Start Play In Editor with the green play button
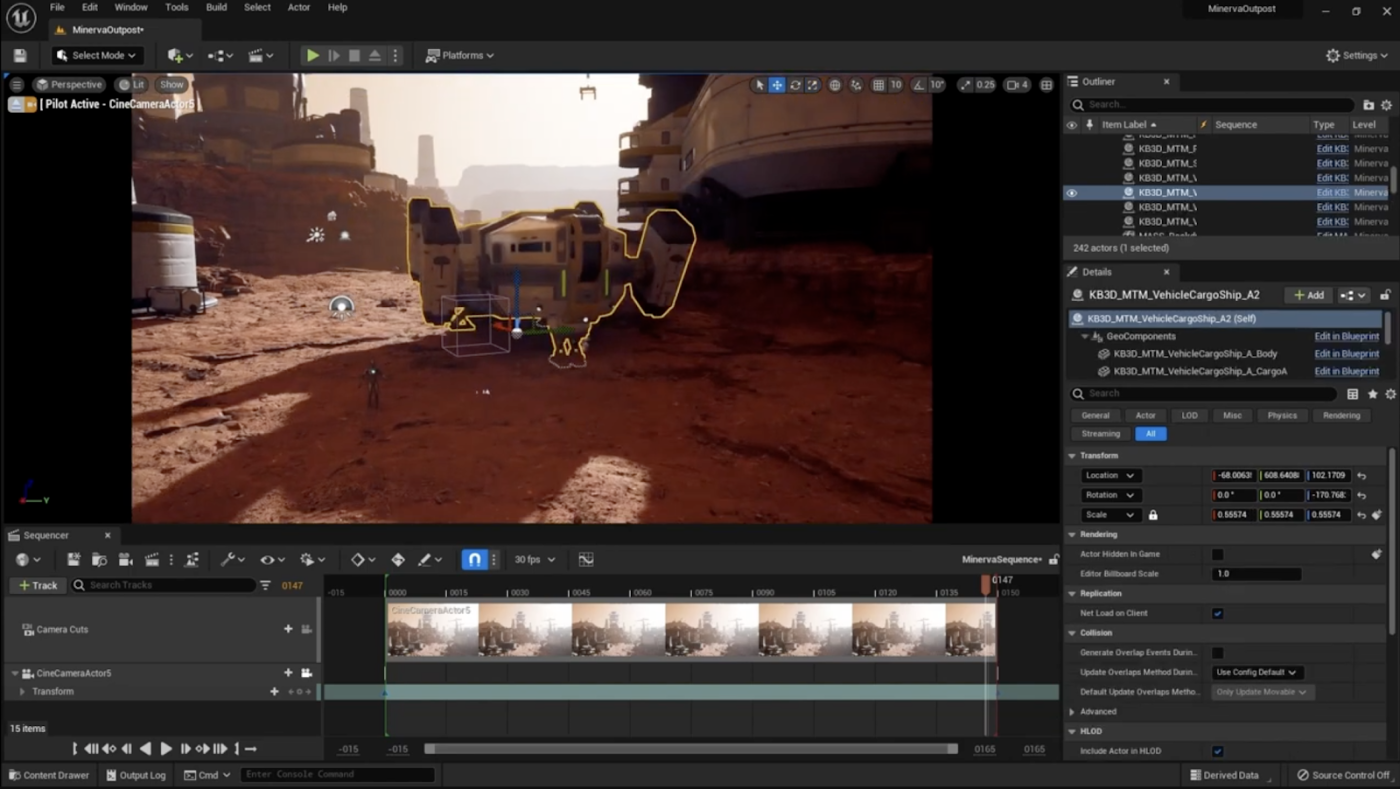This screenshot has width=1400, height=789. coord(313,56)
